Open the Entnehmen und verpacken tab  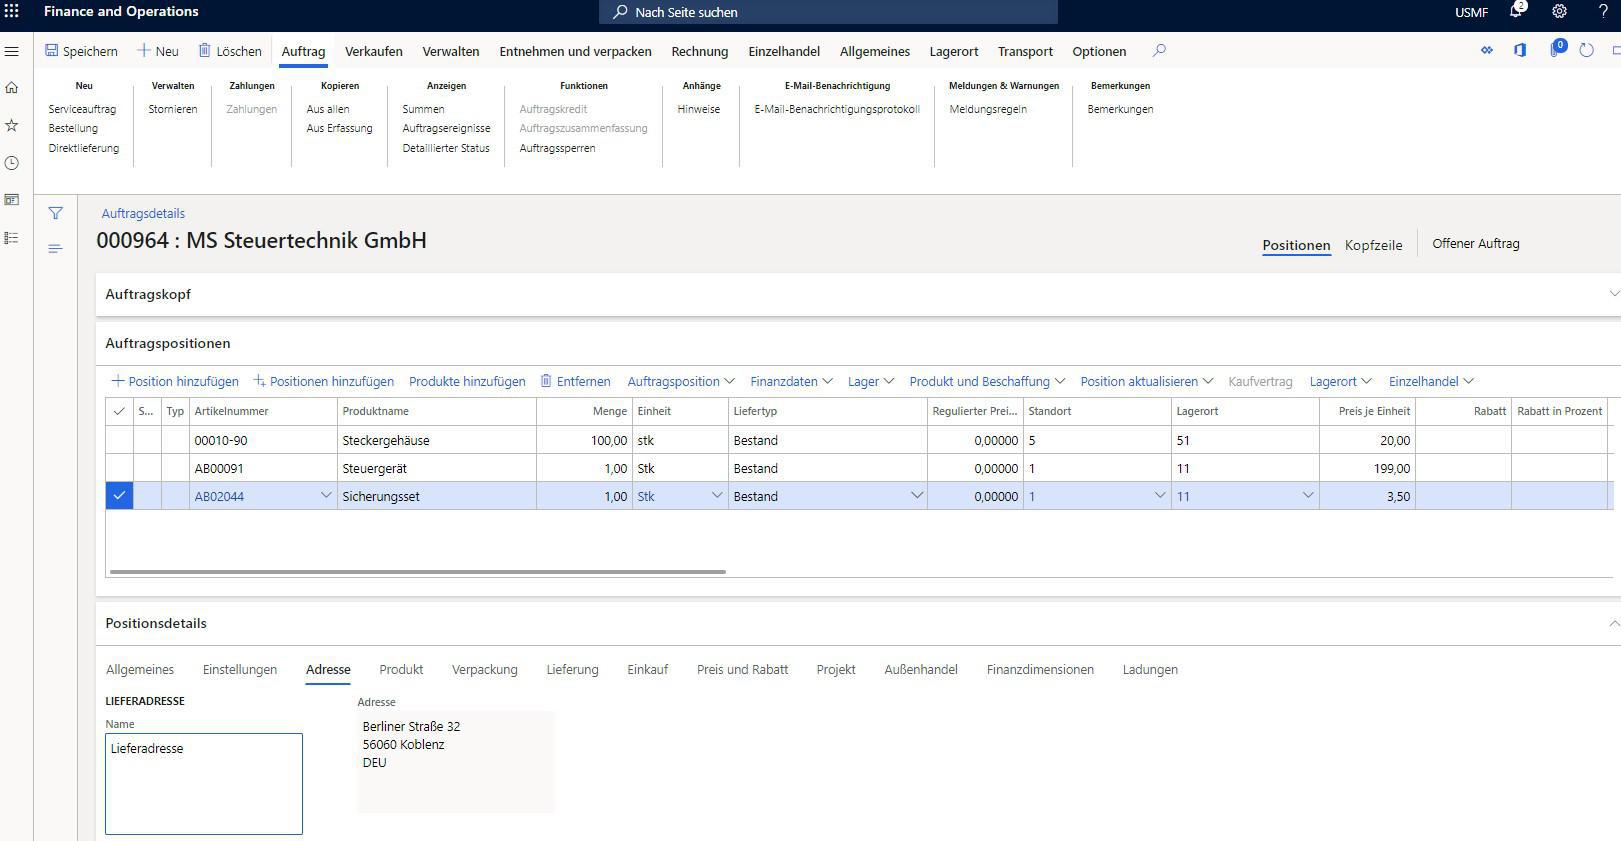[575, 51]
